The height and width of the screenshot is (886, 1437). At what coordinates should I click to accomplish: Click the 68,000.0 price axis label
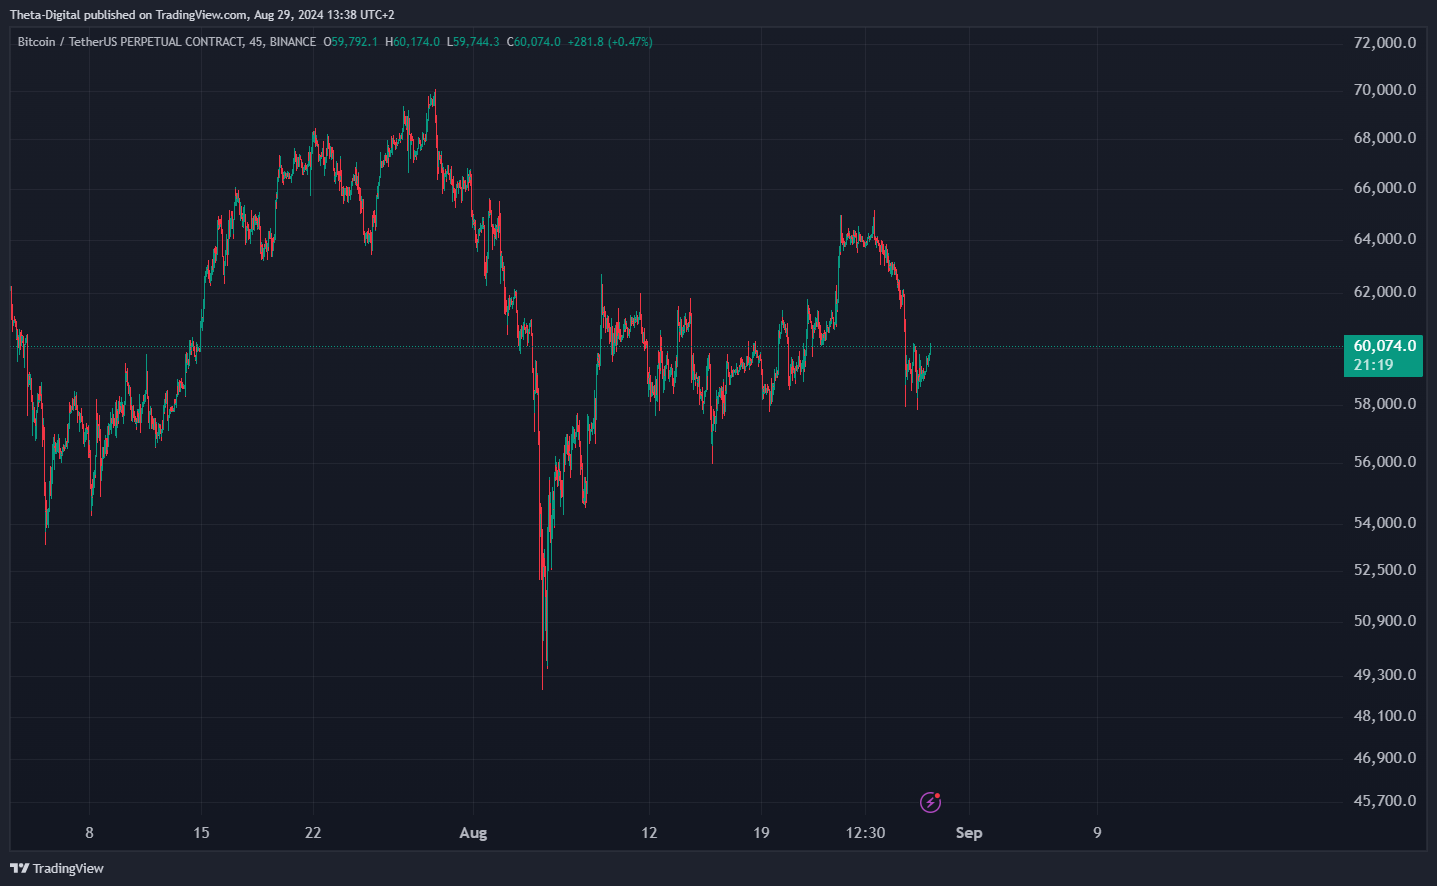[1385, 138]
